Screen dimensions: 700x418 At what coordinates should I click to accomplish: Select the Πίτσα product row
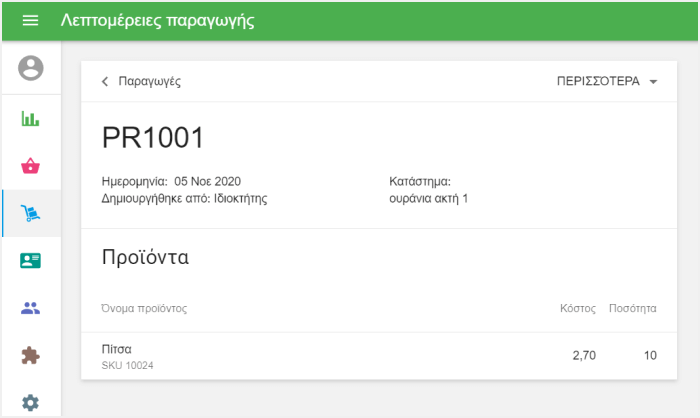(378, 356)
